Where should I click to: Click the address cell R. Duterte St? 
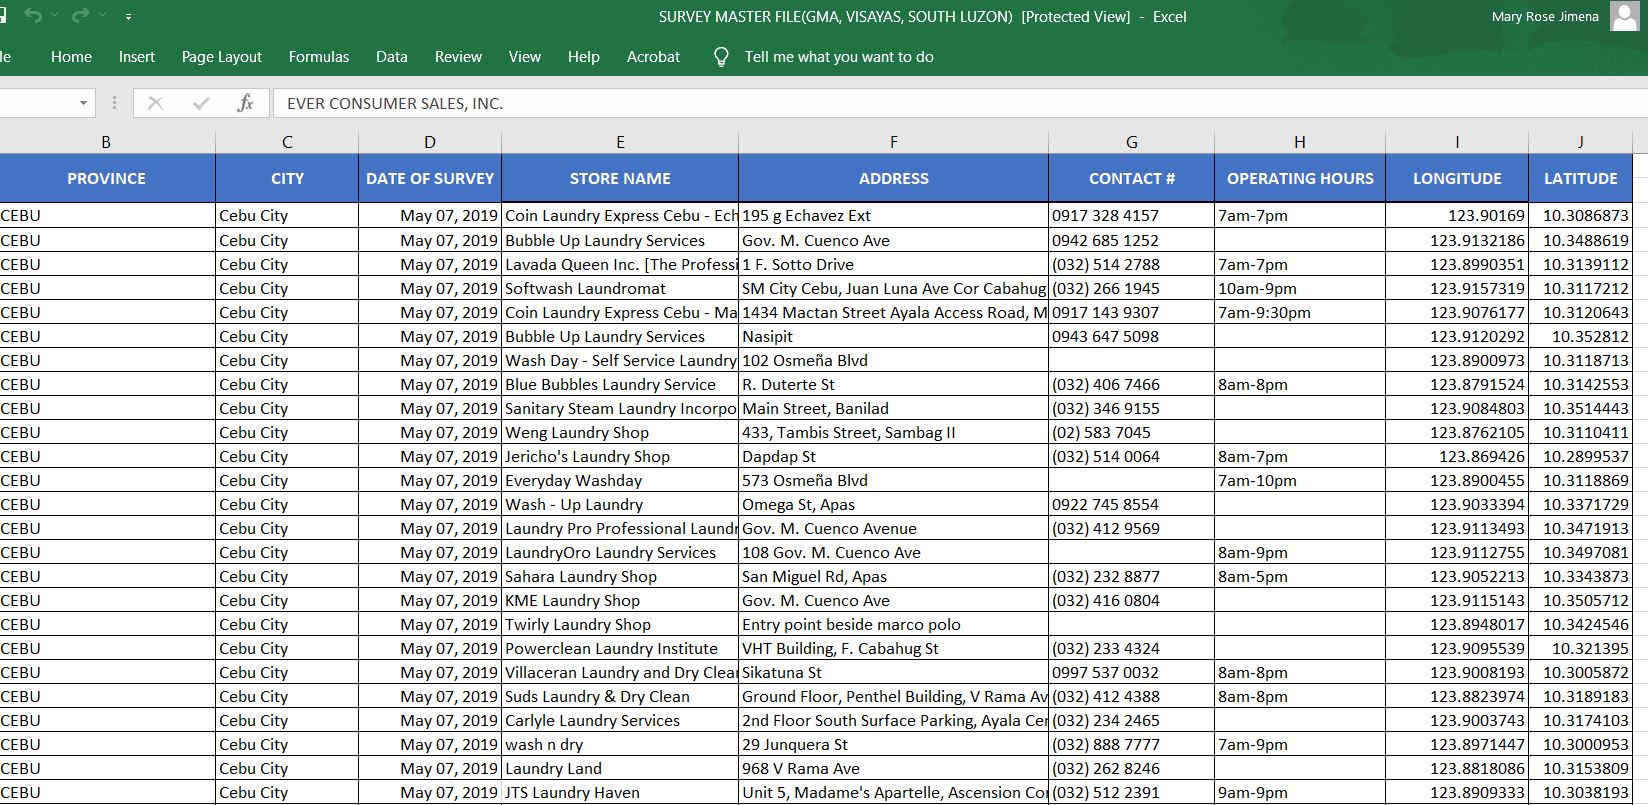pyautogui.click(x=894, y=384)
